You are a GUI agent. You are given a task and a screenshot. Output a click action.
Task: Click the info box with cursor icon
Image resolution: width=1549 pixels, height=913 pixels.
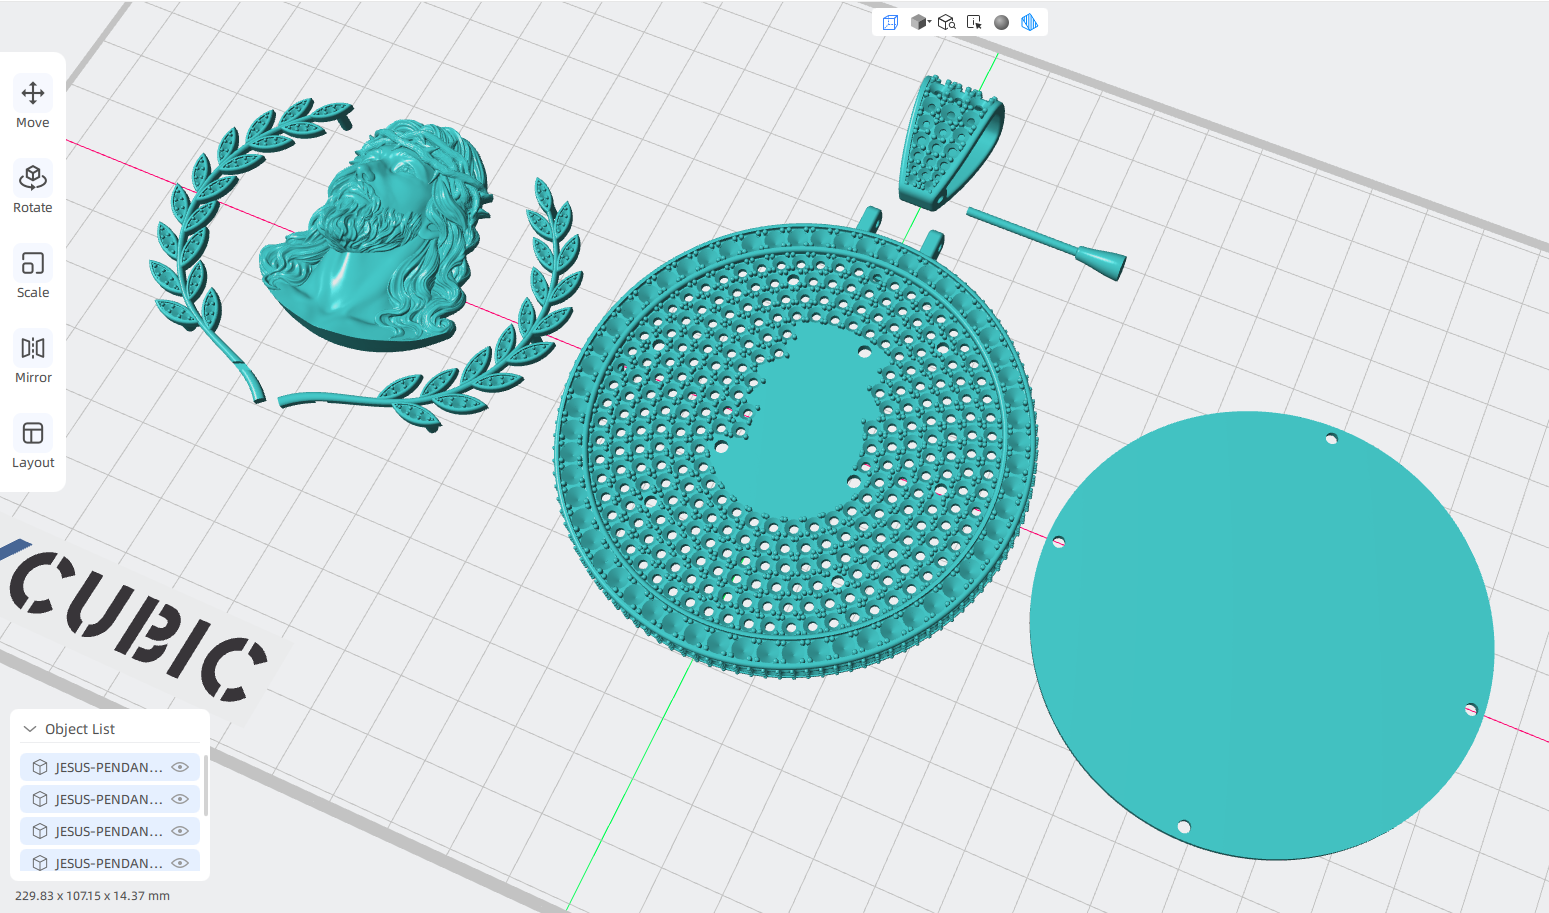tap(974, 22)
